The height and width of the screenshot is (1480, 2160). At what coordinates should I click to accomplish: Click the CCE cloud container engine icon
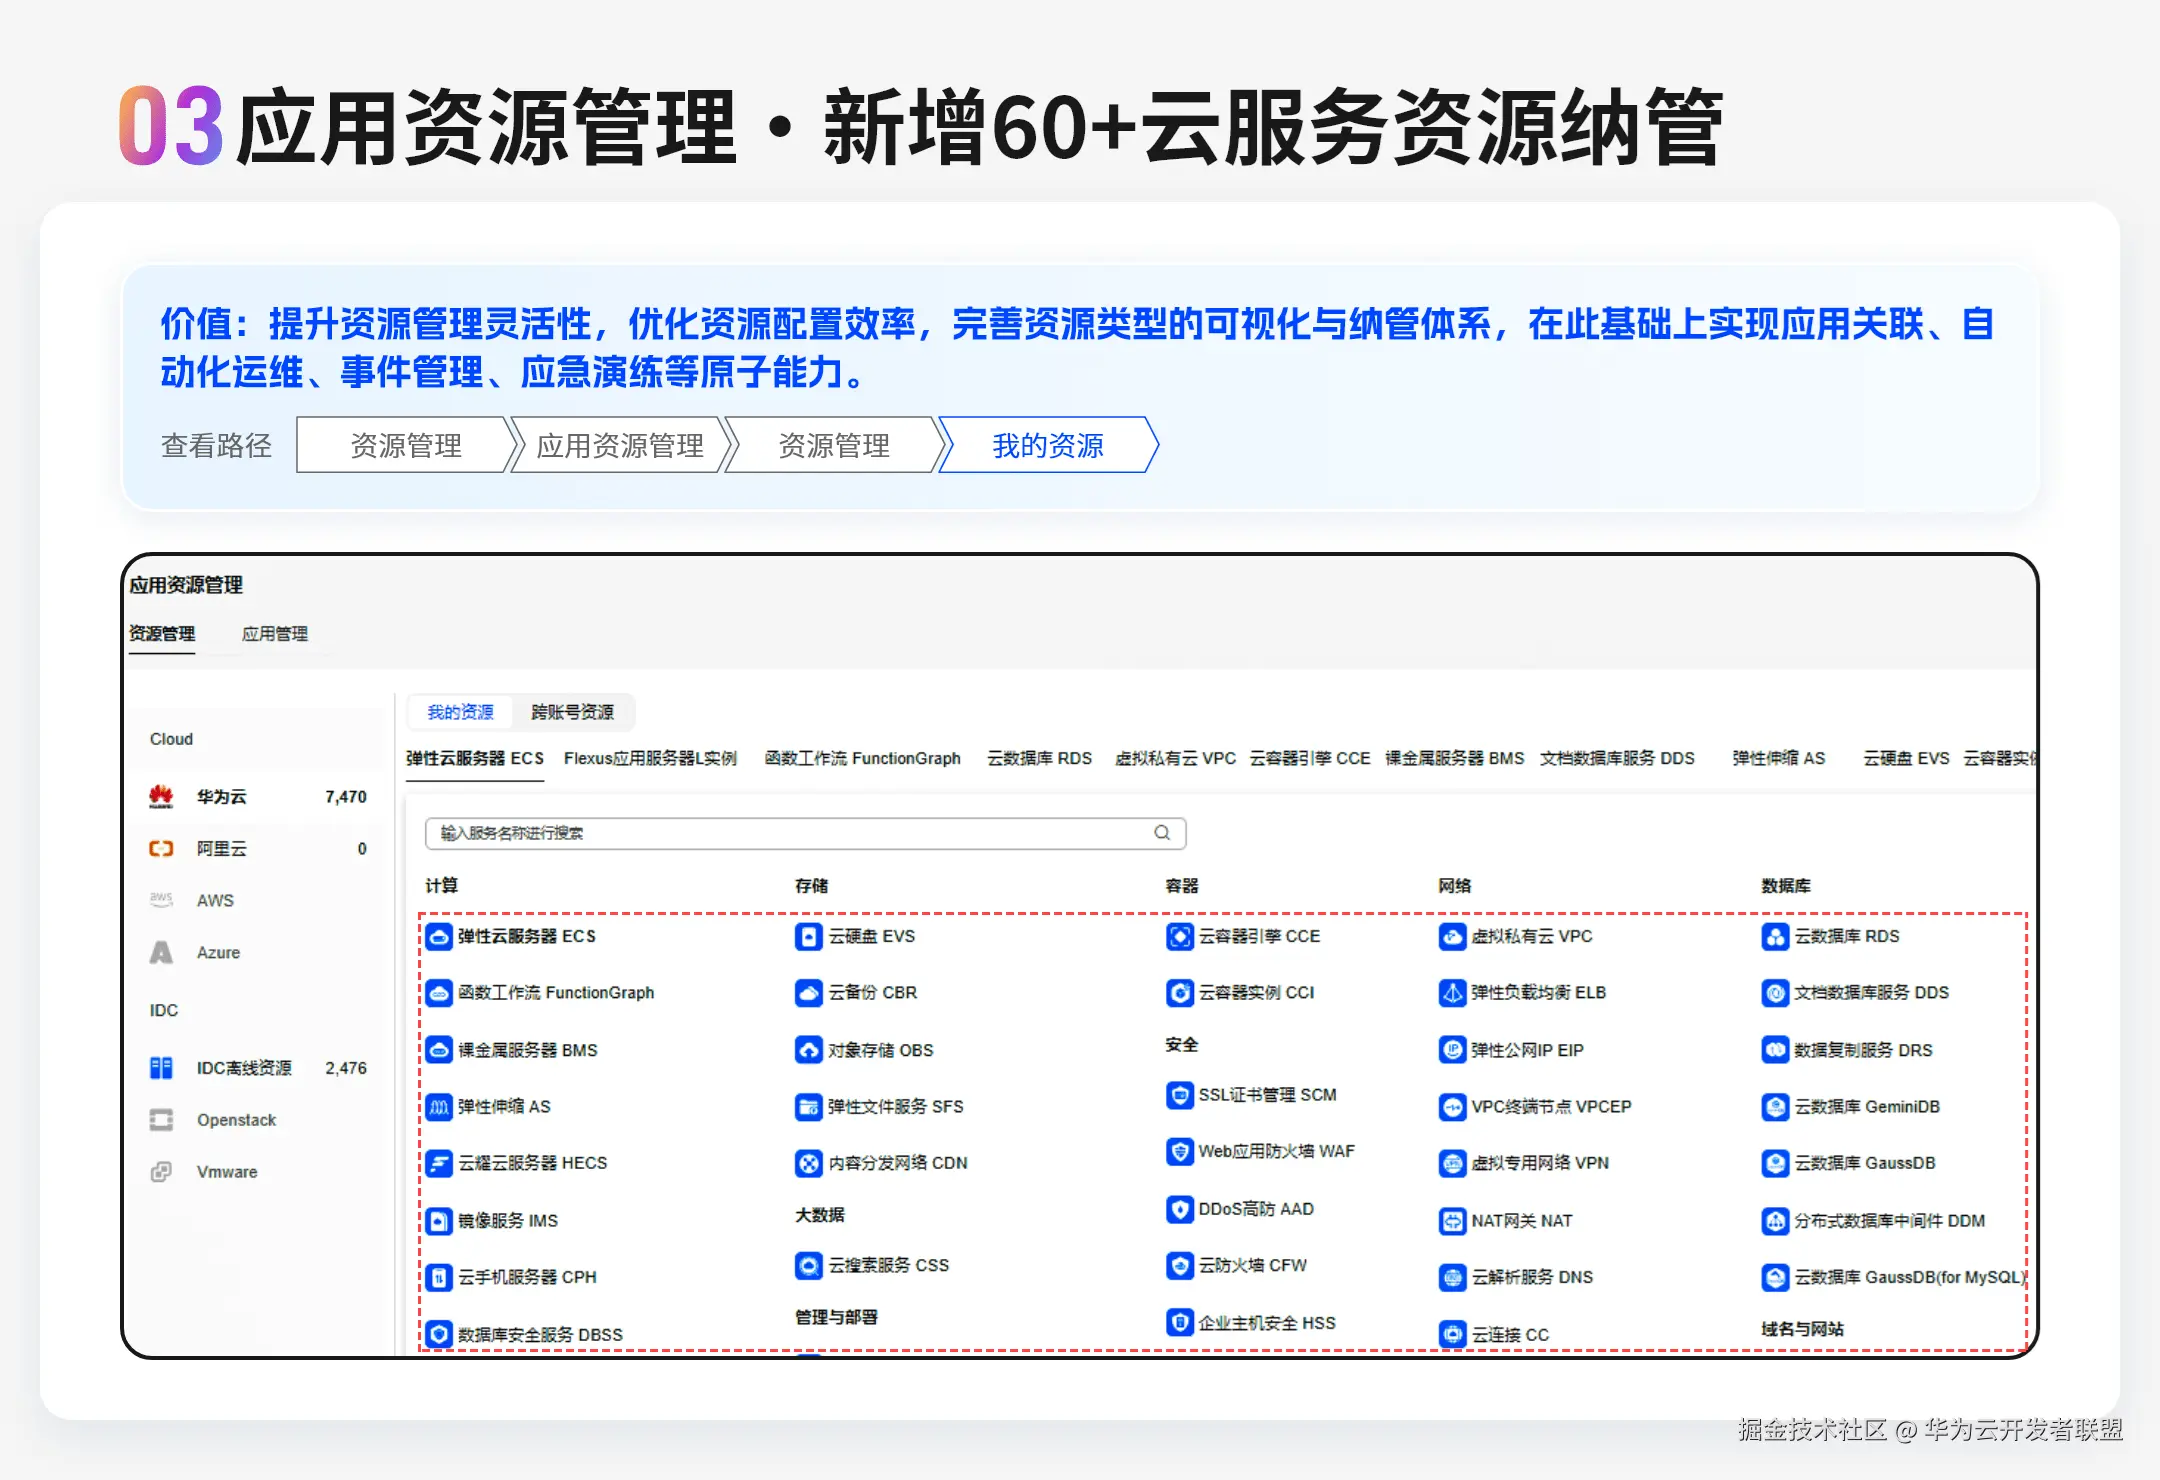pos(1179,937)
